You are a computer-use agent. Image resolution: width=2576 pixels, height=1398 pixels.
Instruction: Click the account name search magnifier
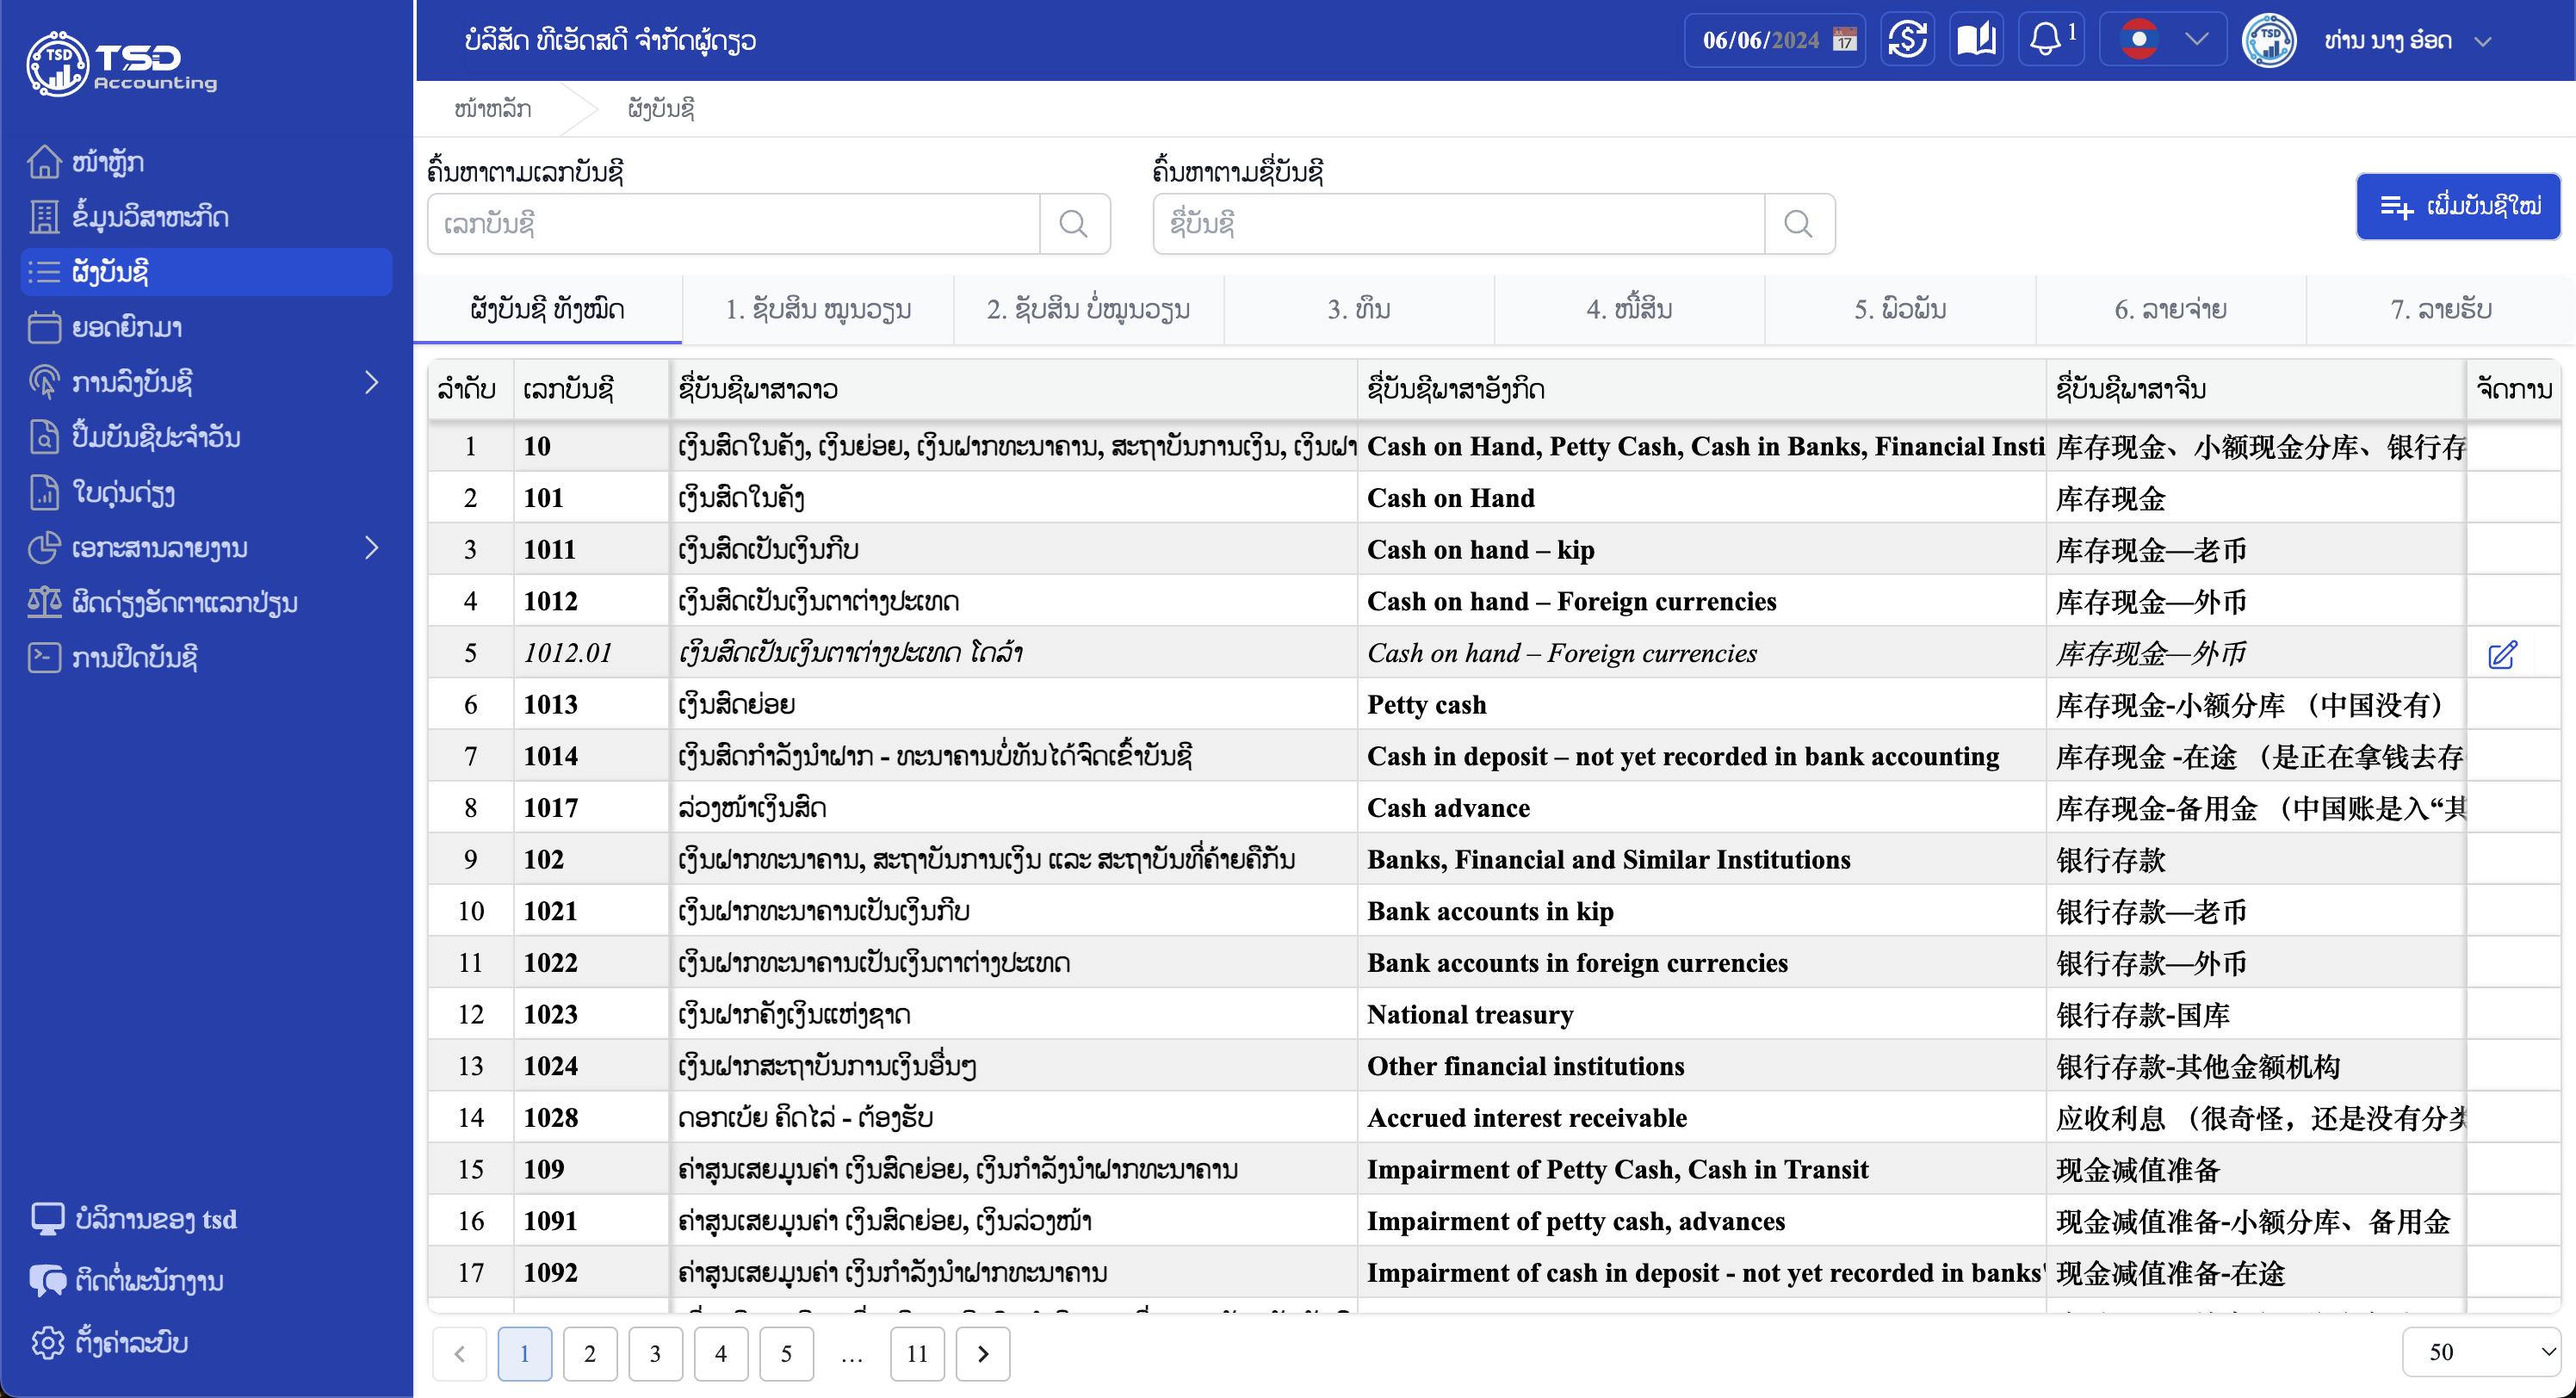click(1799, 223)
